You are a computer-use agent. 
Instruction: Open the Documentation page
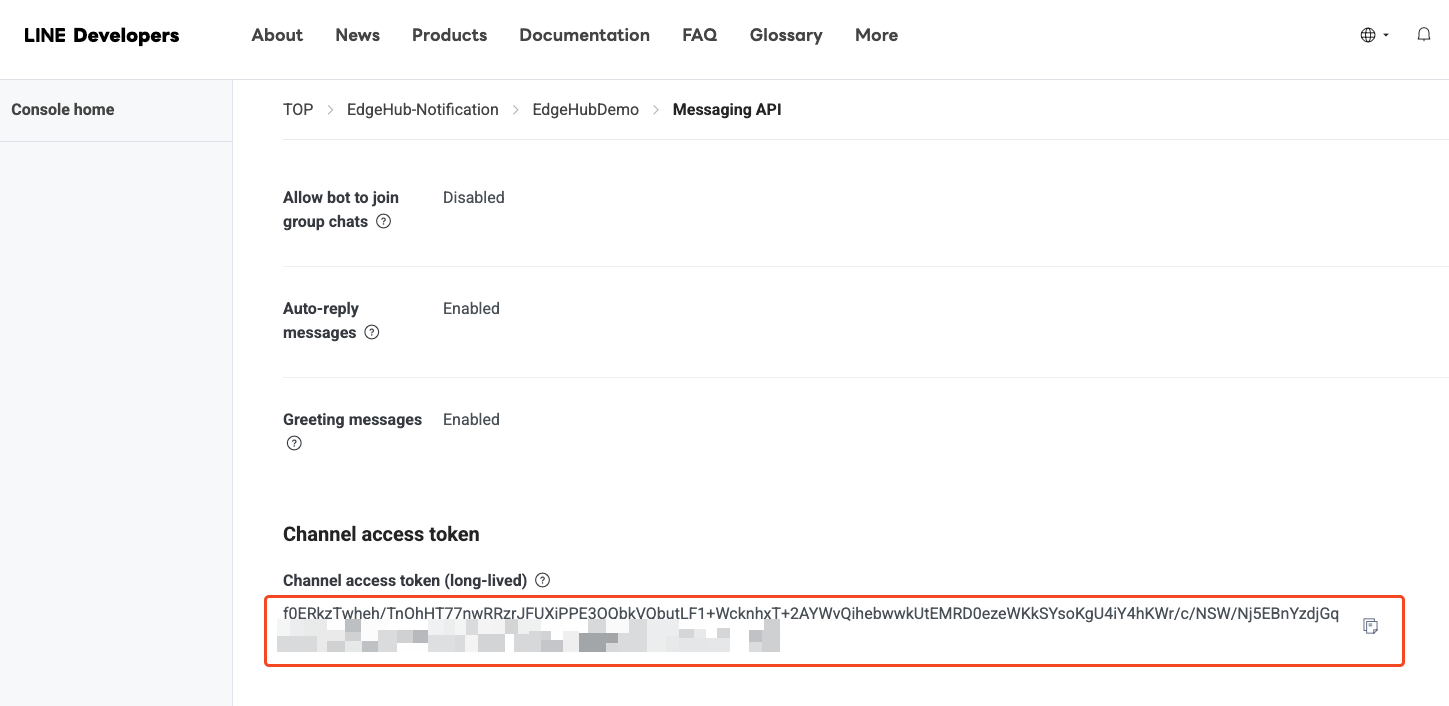click(584, 35)
